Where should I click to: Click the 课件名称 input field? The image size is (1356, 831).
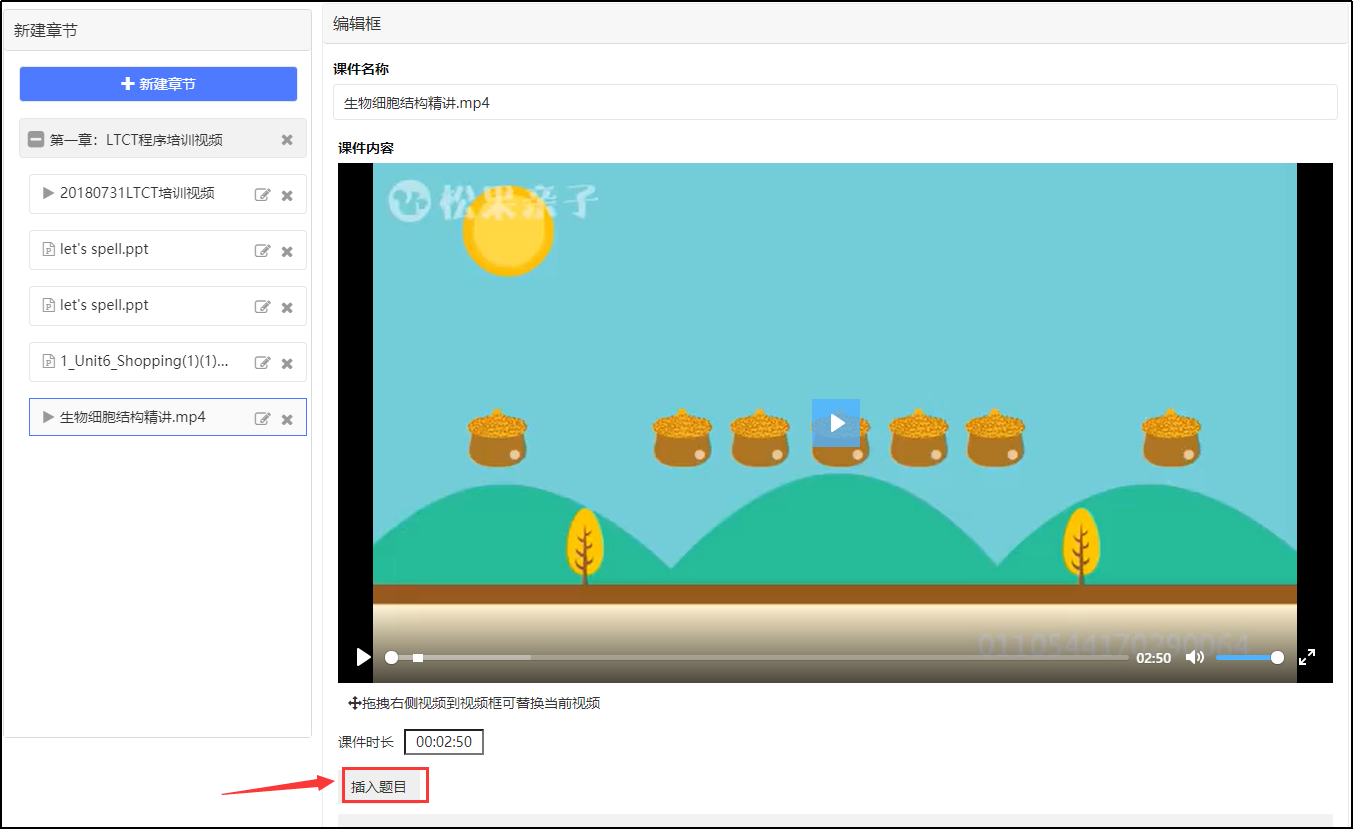(x=835, y=102)
